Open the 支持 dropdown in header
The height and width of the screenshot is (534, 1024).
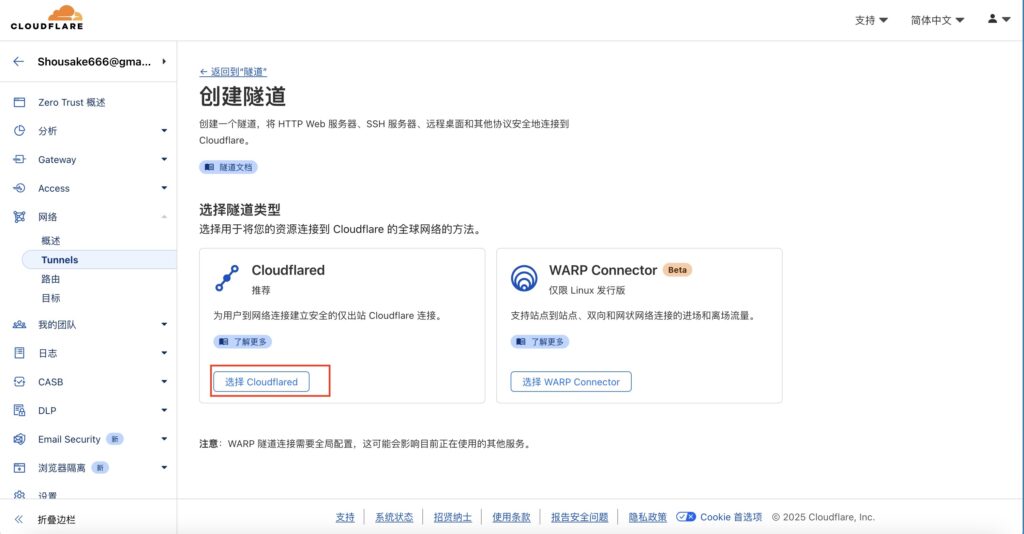tap(871, 20)
